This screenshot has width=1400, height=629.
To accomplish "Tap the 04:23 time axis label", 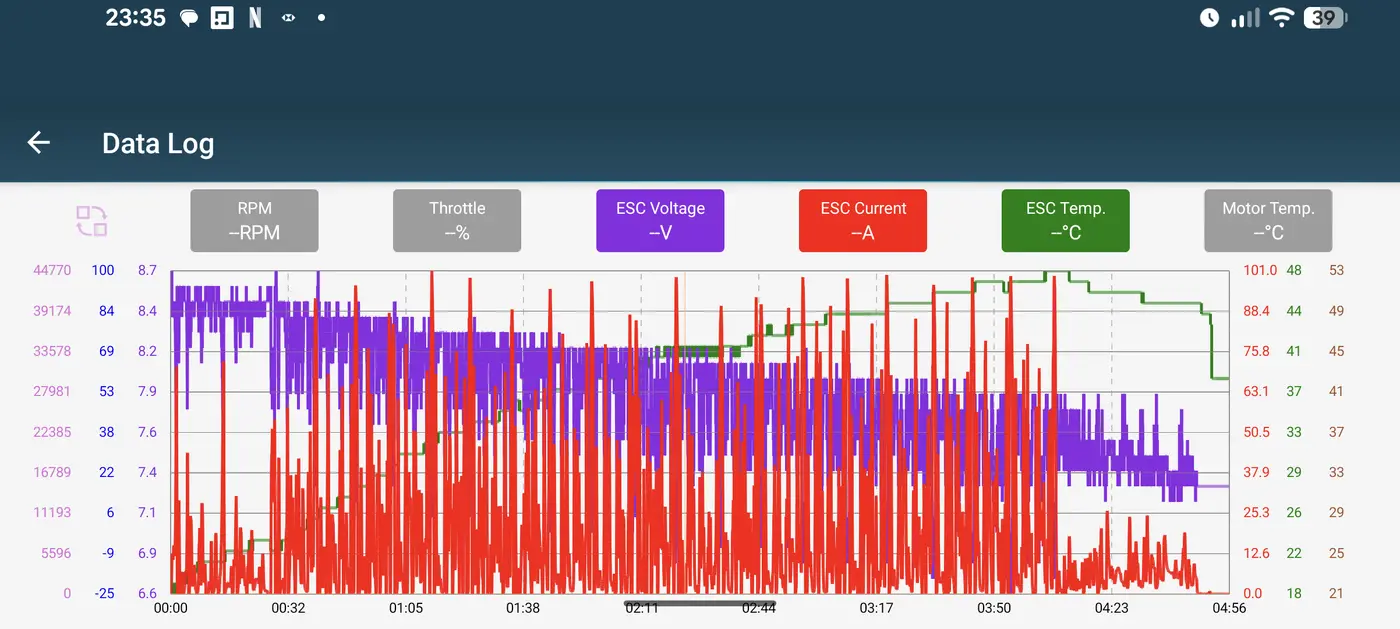I will point(1111,608).
